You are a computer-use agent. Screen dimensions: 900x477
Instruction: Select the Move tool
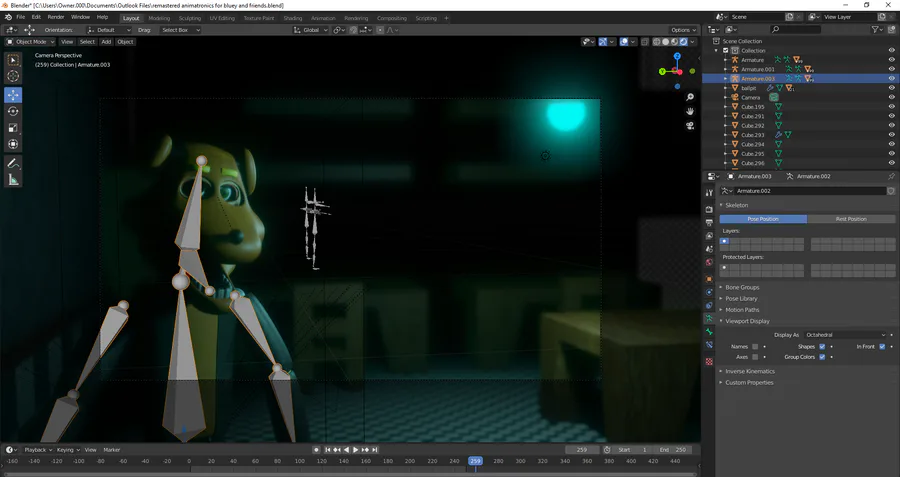coord(13,95)
